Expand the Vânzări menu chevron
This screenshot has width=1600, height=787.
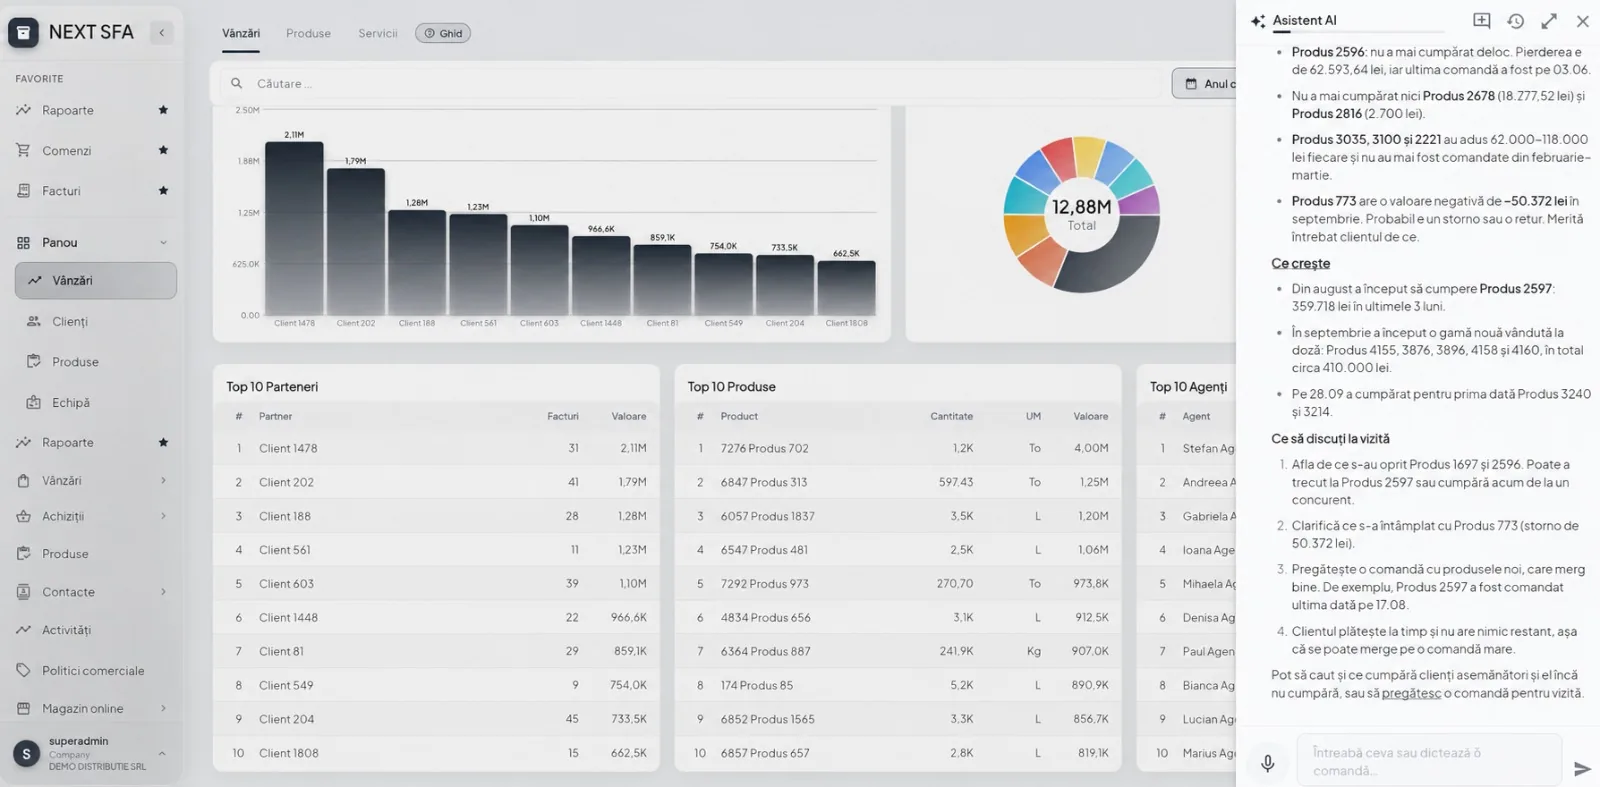(x=163, y=480)
